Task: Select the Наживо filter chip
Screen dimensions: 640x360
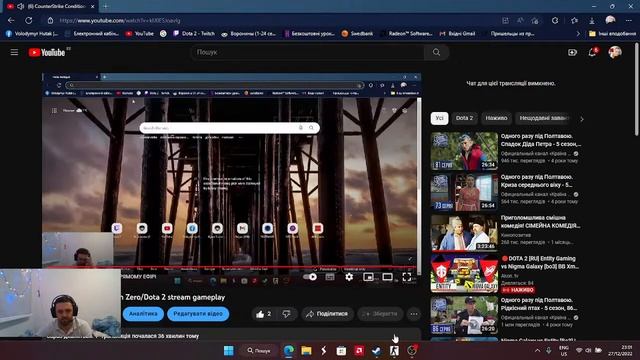Action: pyautogui.click(x=496, y=118)
